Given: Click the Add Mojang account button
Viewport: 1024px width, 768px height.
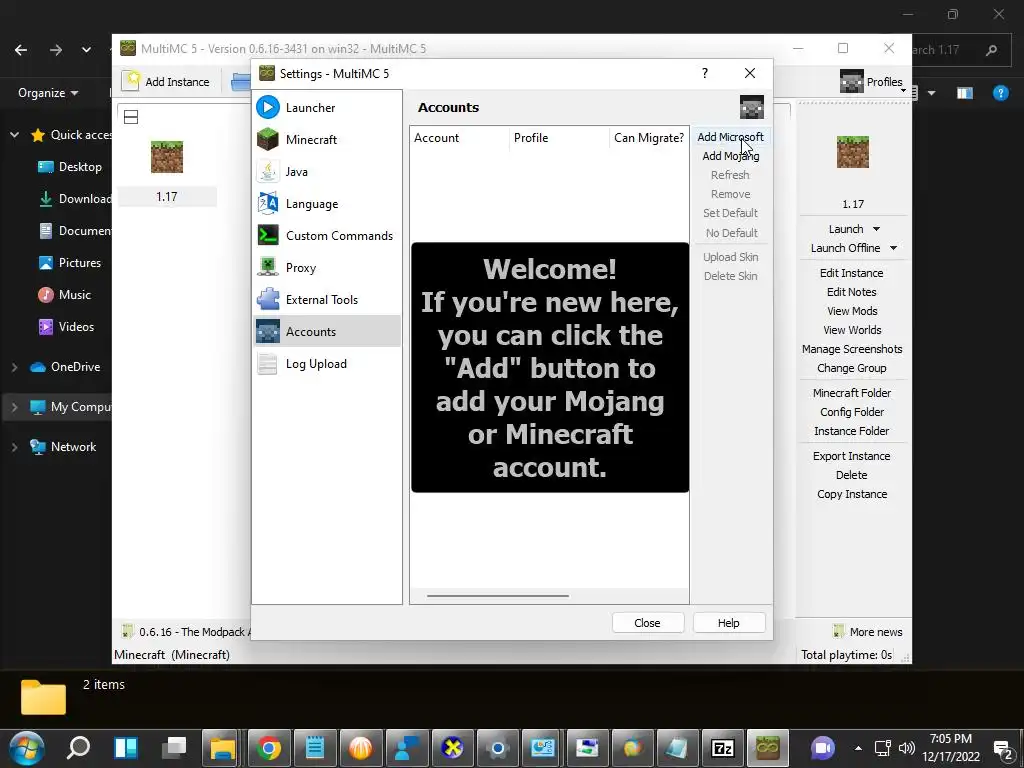Looking at the screenshot, I should click(x=730, y=156).
